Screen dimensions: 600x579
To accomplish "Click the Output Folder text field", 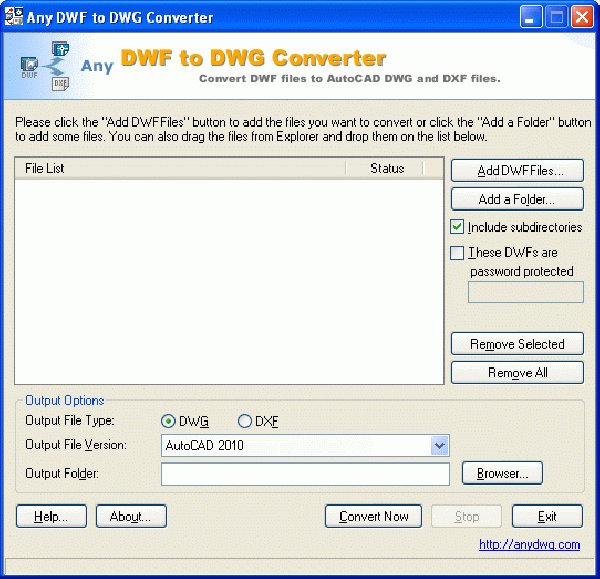I will pos(305,474).
